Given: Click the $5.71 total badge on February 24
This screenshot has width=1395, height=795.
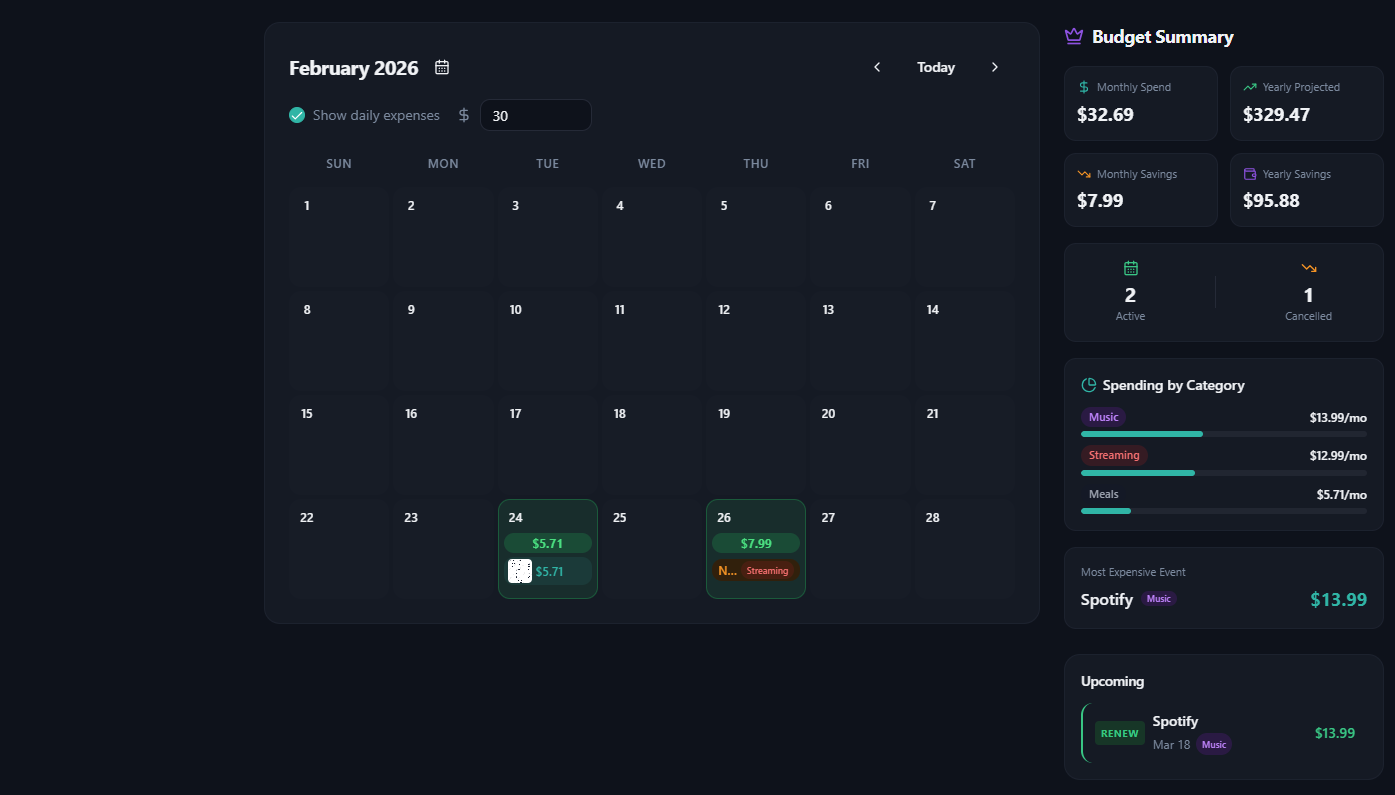Looking at the screenshot, I should [x=548, y=543].
